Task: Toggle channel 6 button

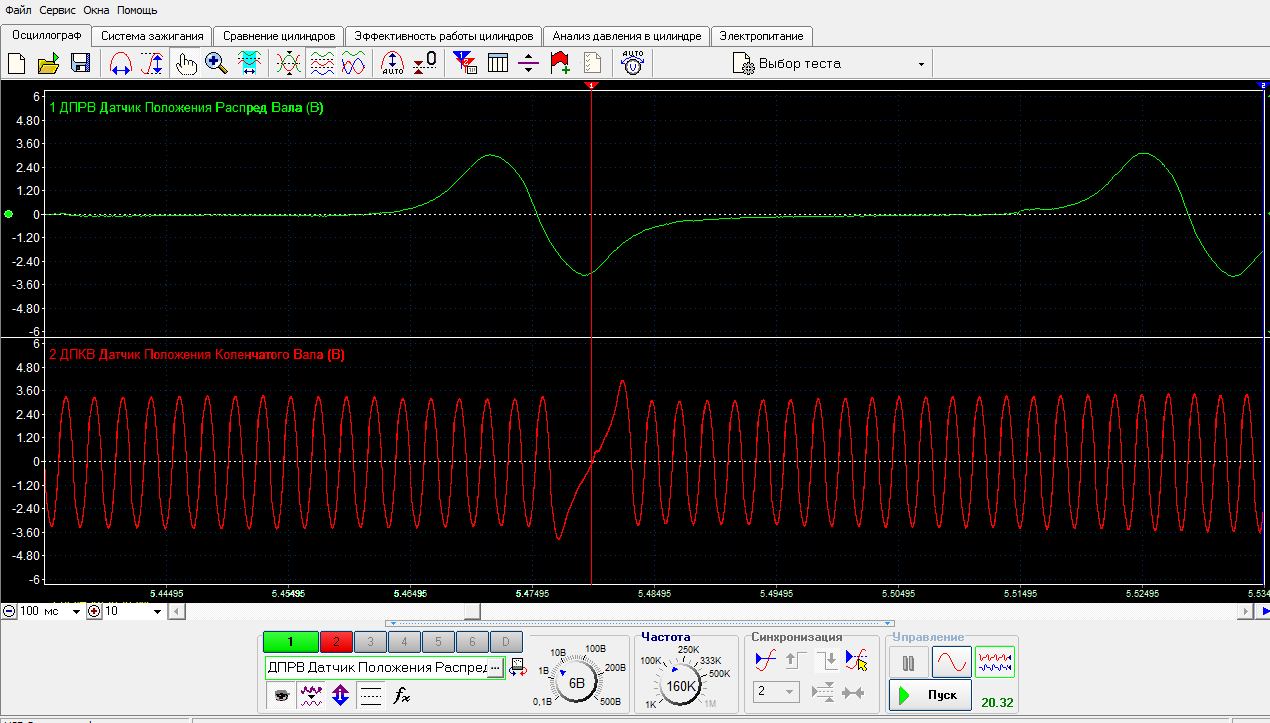Action: (472, 642)
